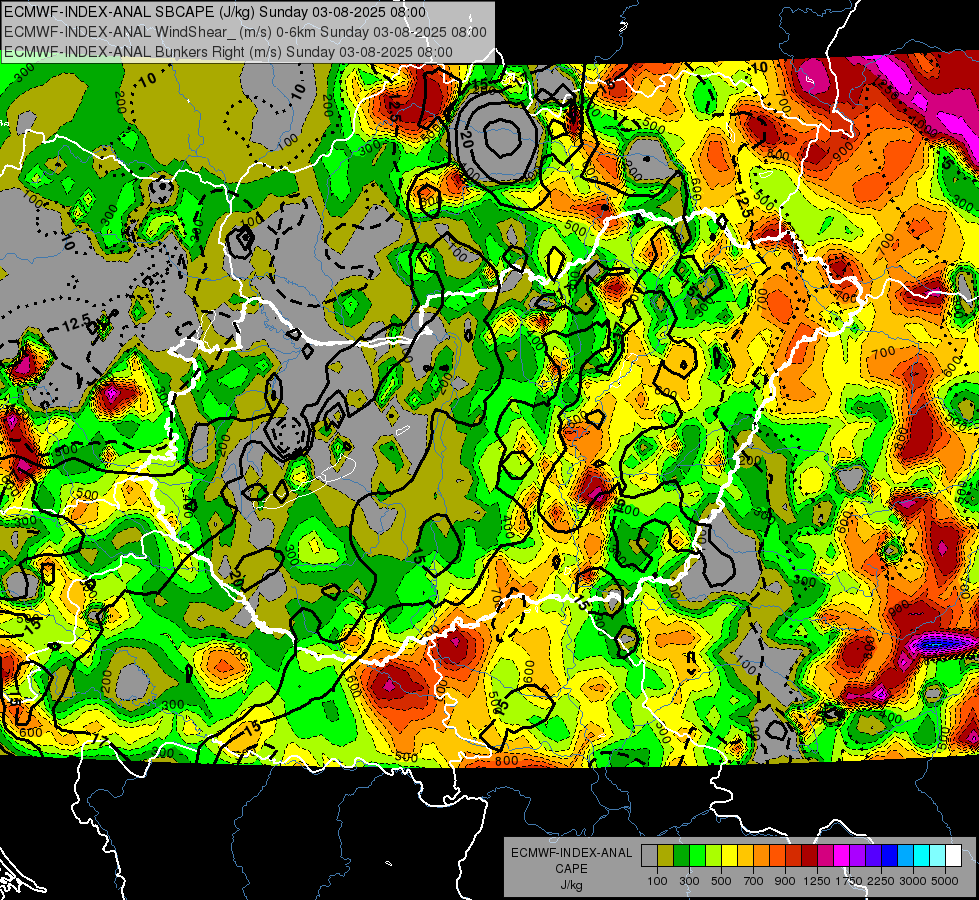
Task: Click the 2250 tick label in legend
Action: click(882, 881)
